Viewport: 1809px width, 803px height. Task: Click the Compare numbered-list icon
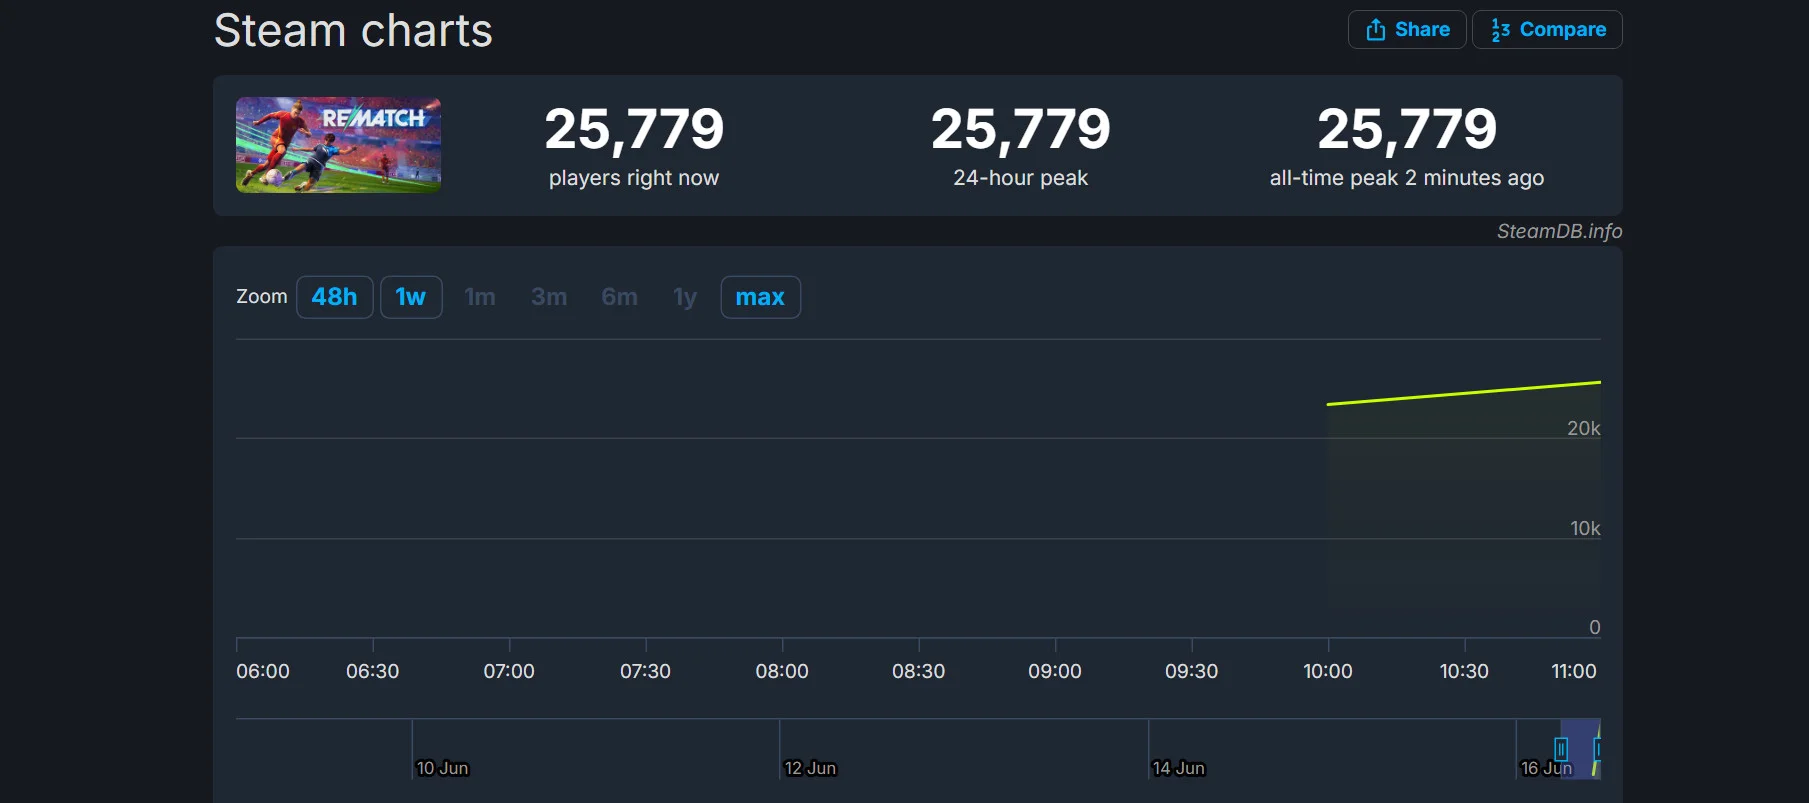(1500, 30)
